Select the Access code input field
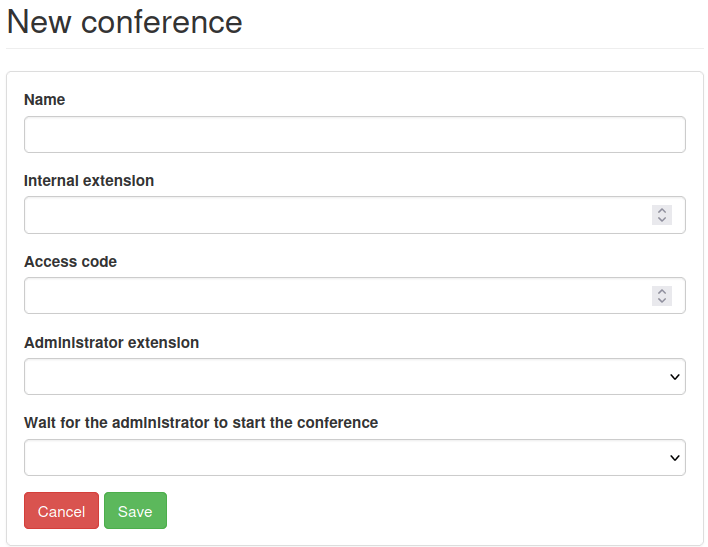Viewport: 708px width, 547px height. click(330, 296)
